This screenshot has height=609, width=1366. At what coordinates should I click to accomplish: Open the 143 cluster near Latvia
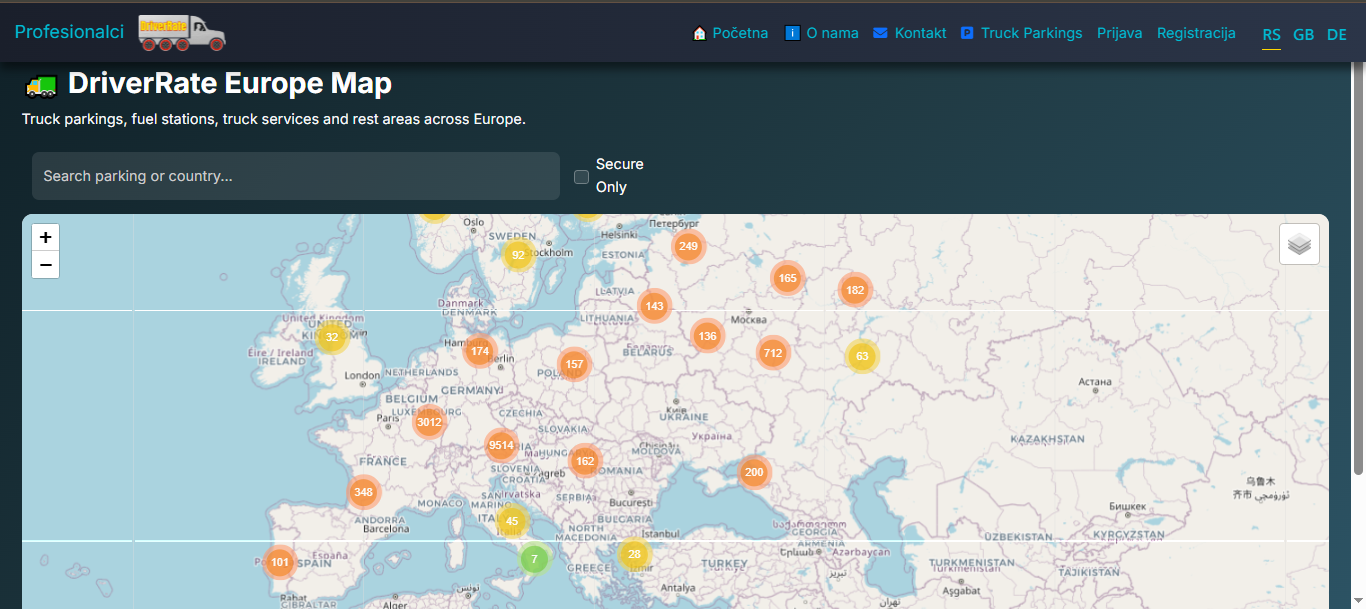pyautogui.click(x=654, y=306)
